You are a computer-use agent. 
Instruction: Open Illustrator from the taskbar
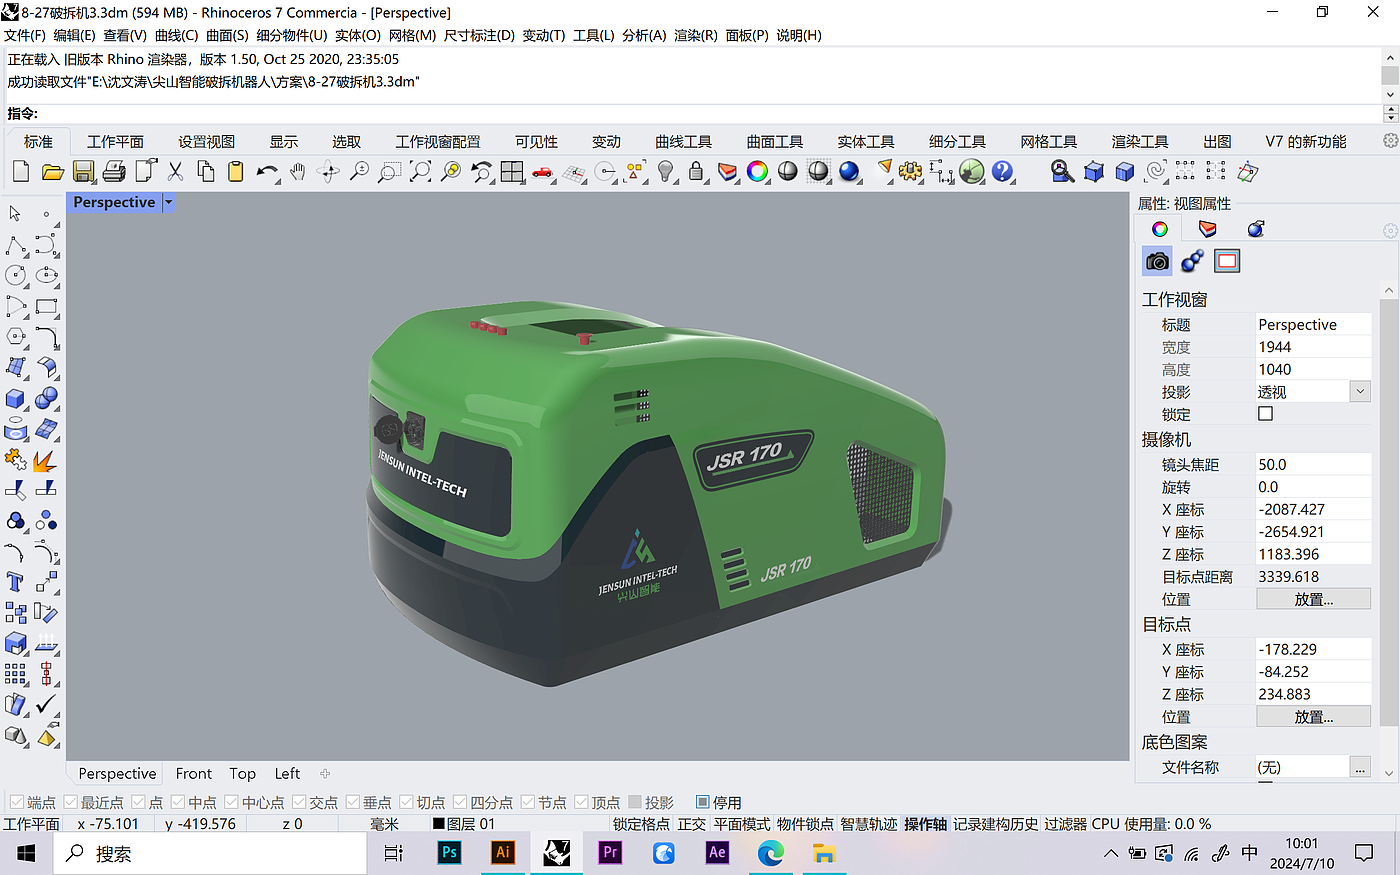pyautogui.click(x=503, y=853)
